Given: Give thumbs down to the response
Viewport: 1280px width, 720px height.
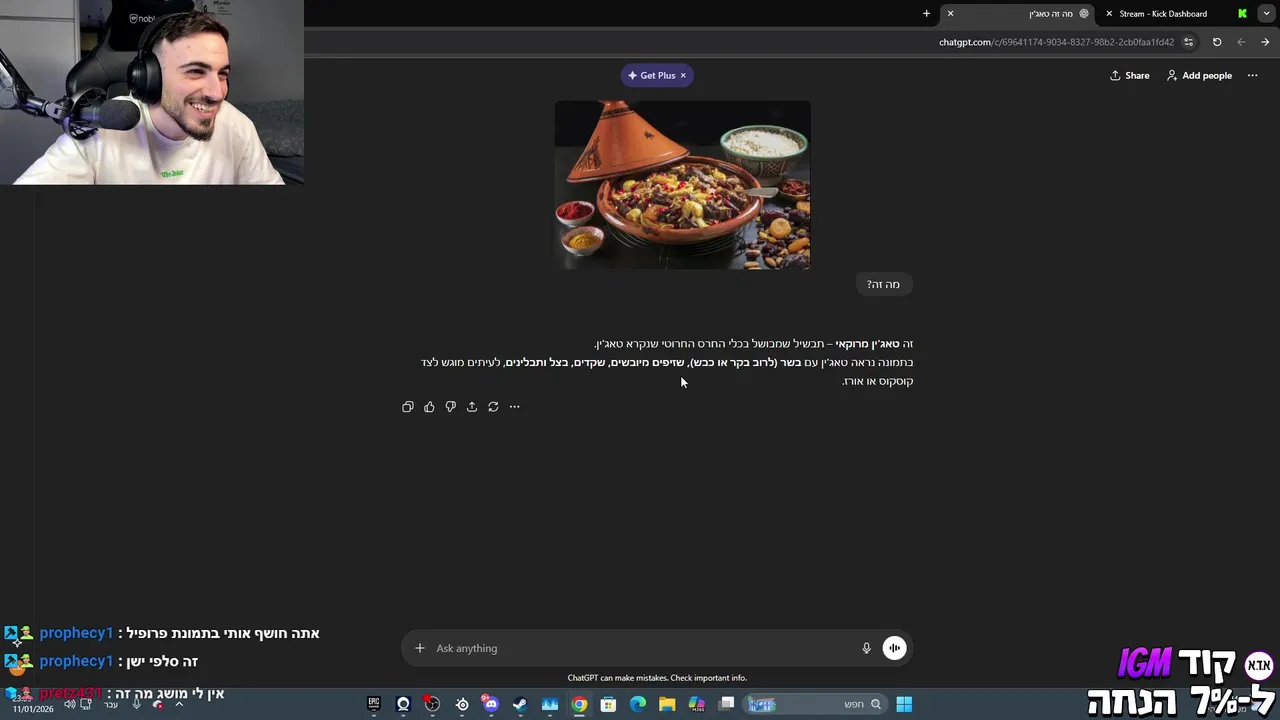Looking at the screenshot, I should pos(451,407).
